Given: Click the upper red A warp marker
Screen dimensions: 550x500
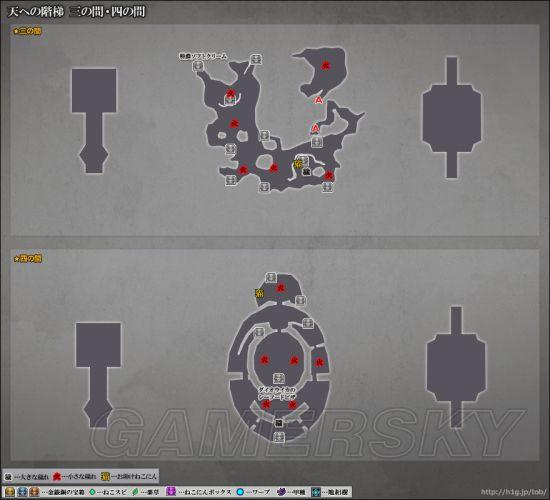Looking at the screenshot, I should pyautogui.click(x=318, y=101).
